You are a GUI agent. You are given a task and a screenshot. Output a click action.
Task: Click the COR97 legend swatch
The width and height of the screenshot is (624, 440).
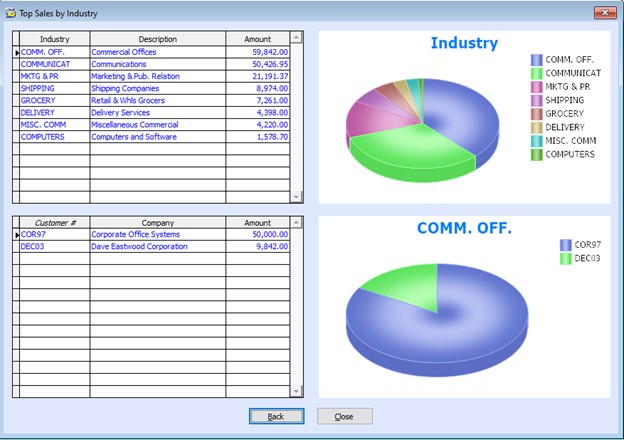pyautogui.click(x=566, y=245)
